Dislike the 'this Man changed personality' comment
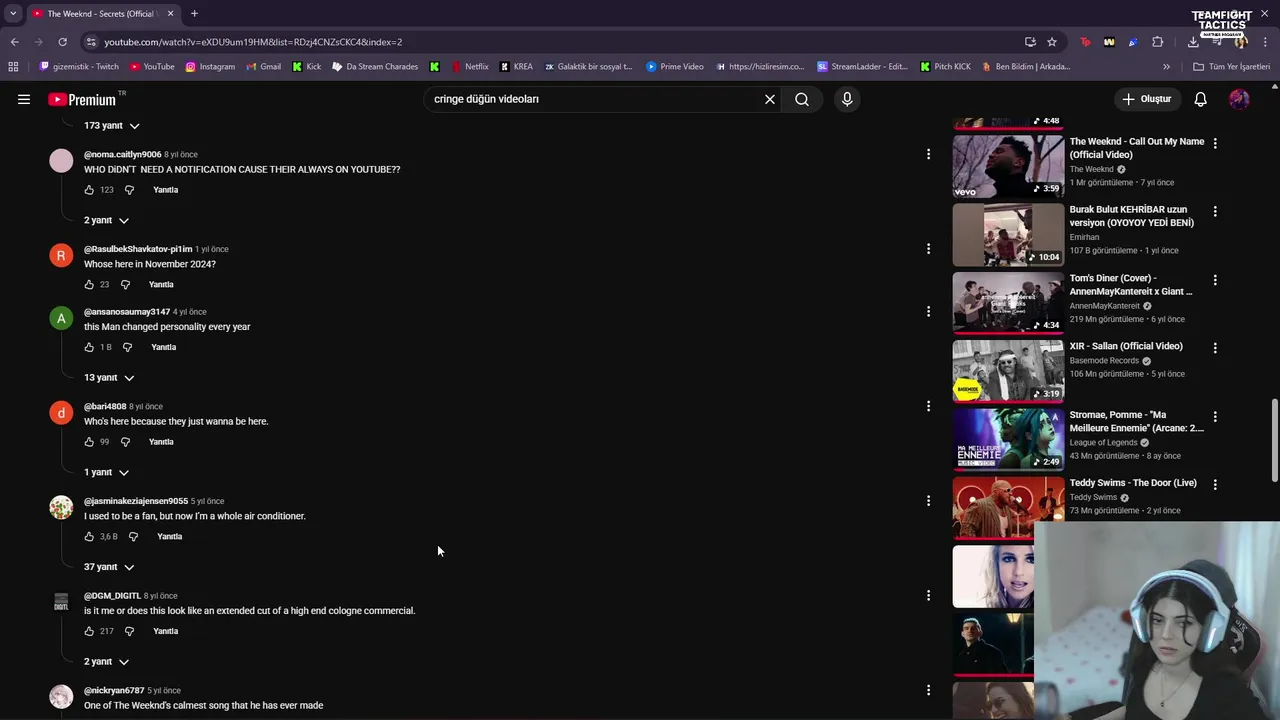The width and height of the screenshot is (1280, 720). click(x=127, y=347)
